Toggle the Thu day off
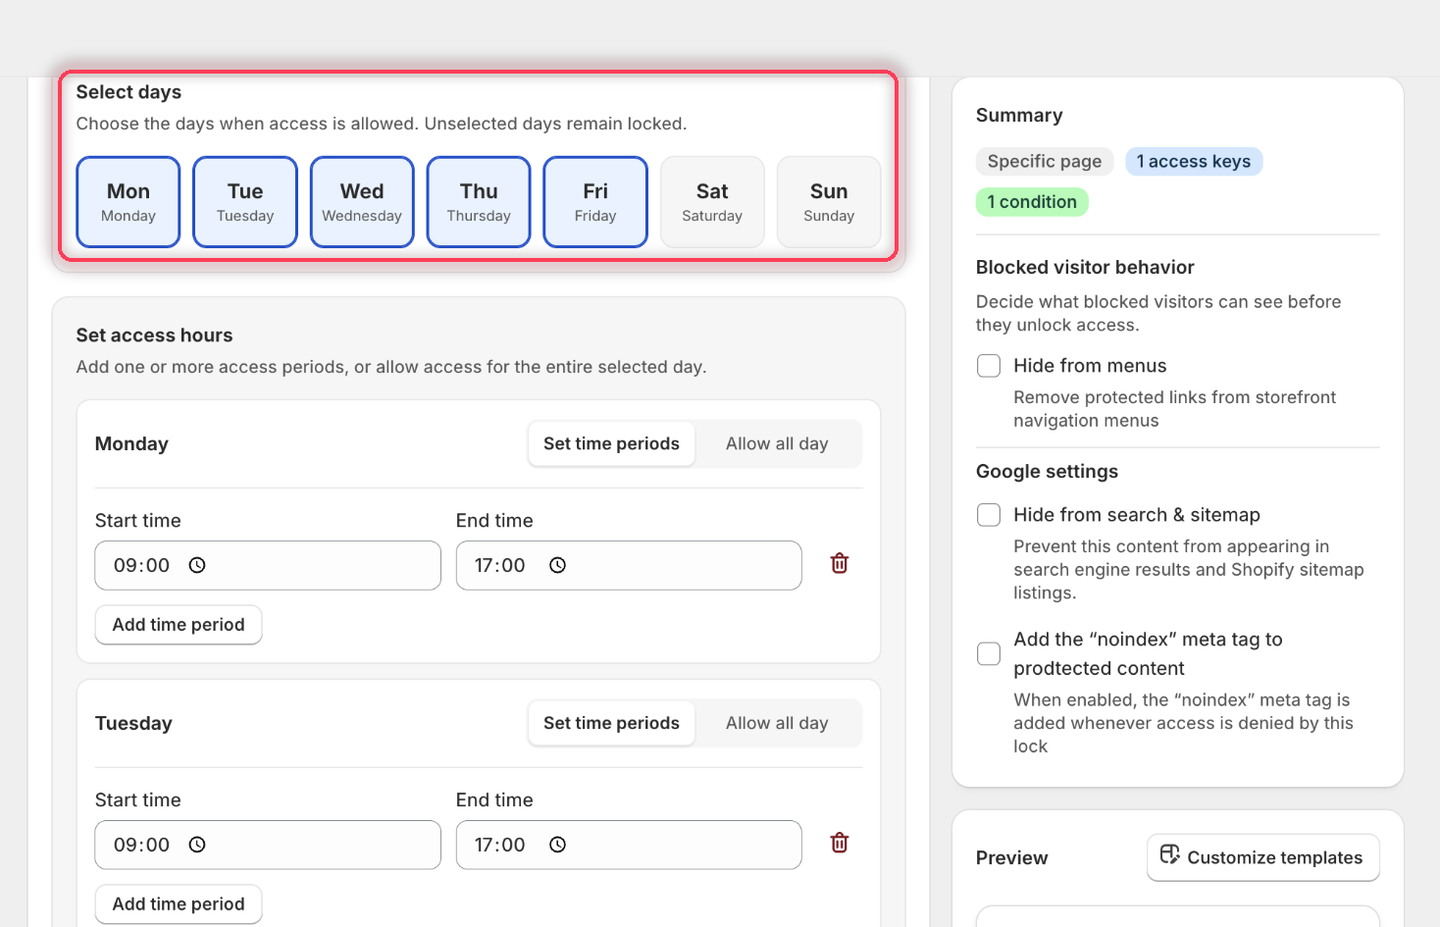The width and height of the screenshot is (1440, 927). point(479,202)
